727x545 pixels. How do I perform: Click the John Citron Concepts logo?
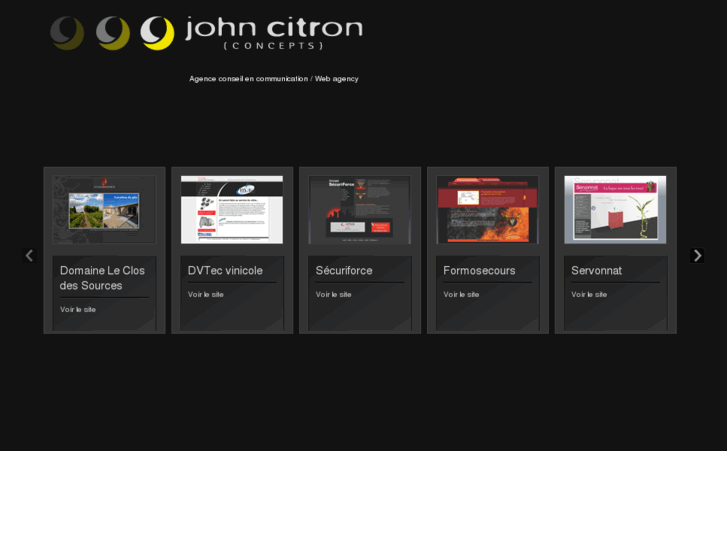pos(206,33)
